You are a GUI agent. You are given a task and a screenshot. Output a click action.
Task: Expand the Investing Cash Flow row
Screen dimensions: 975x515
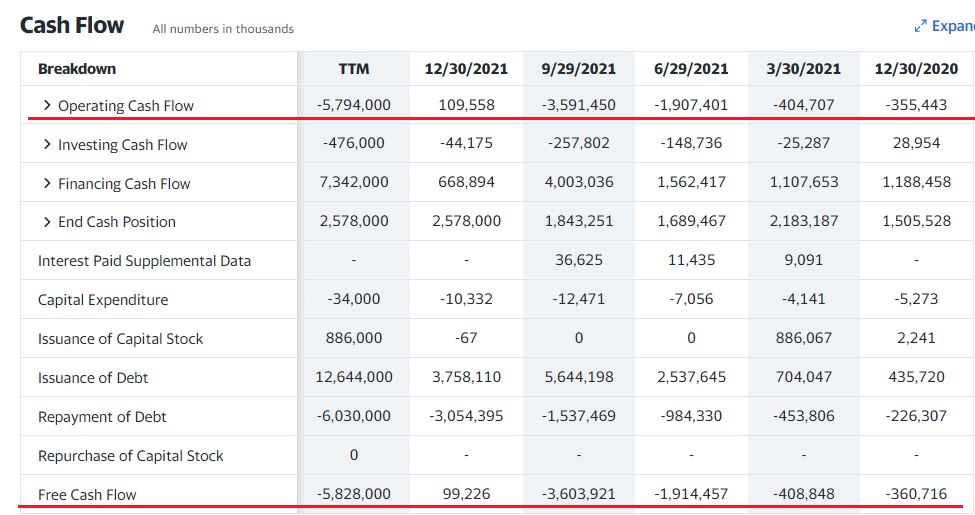[47, 144]
